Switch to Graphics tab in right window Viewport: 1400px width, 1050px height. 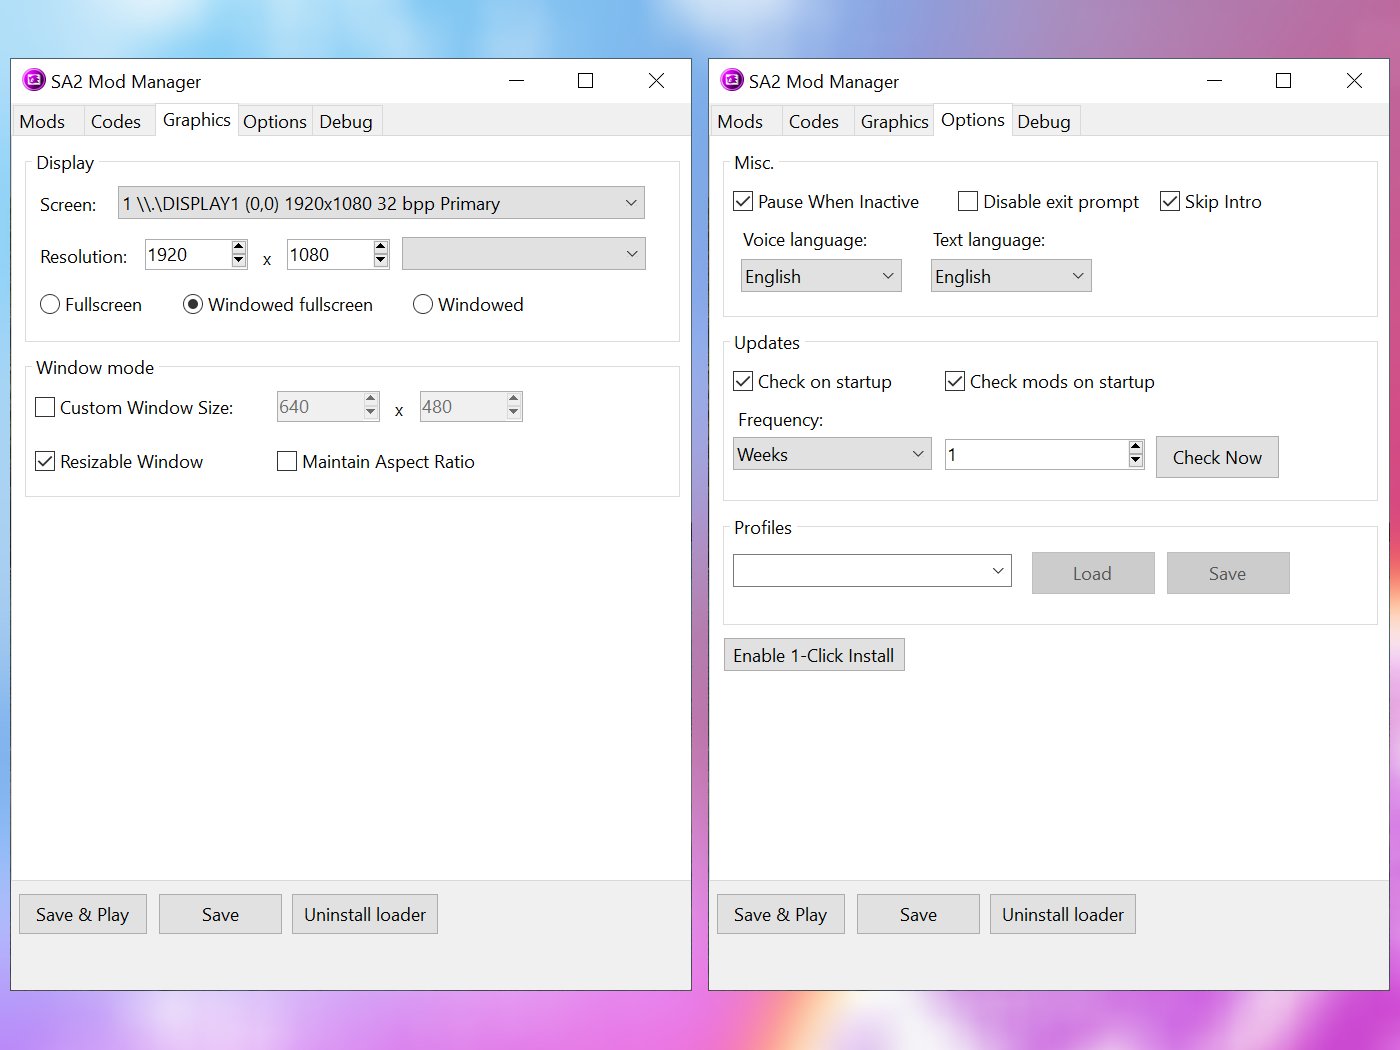click(894, 121)
